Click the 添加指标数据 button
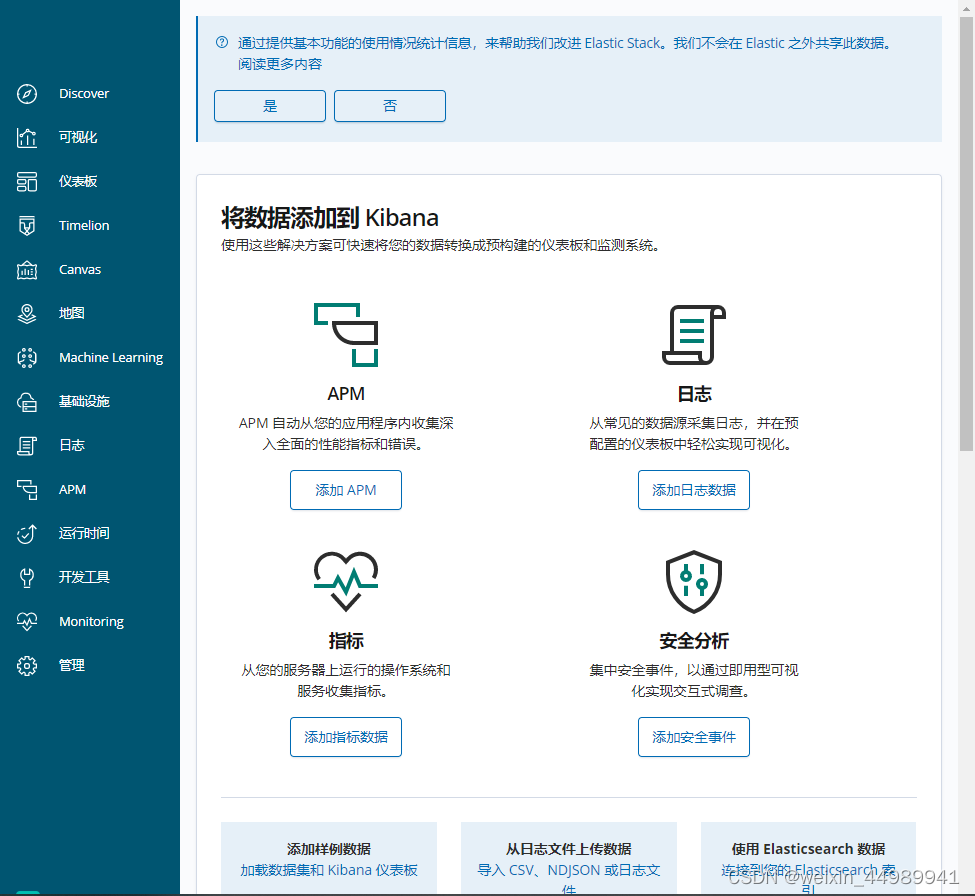The image size is (975, 896). click(346, 737)
